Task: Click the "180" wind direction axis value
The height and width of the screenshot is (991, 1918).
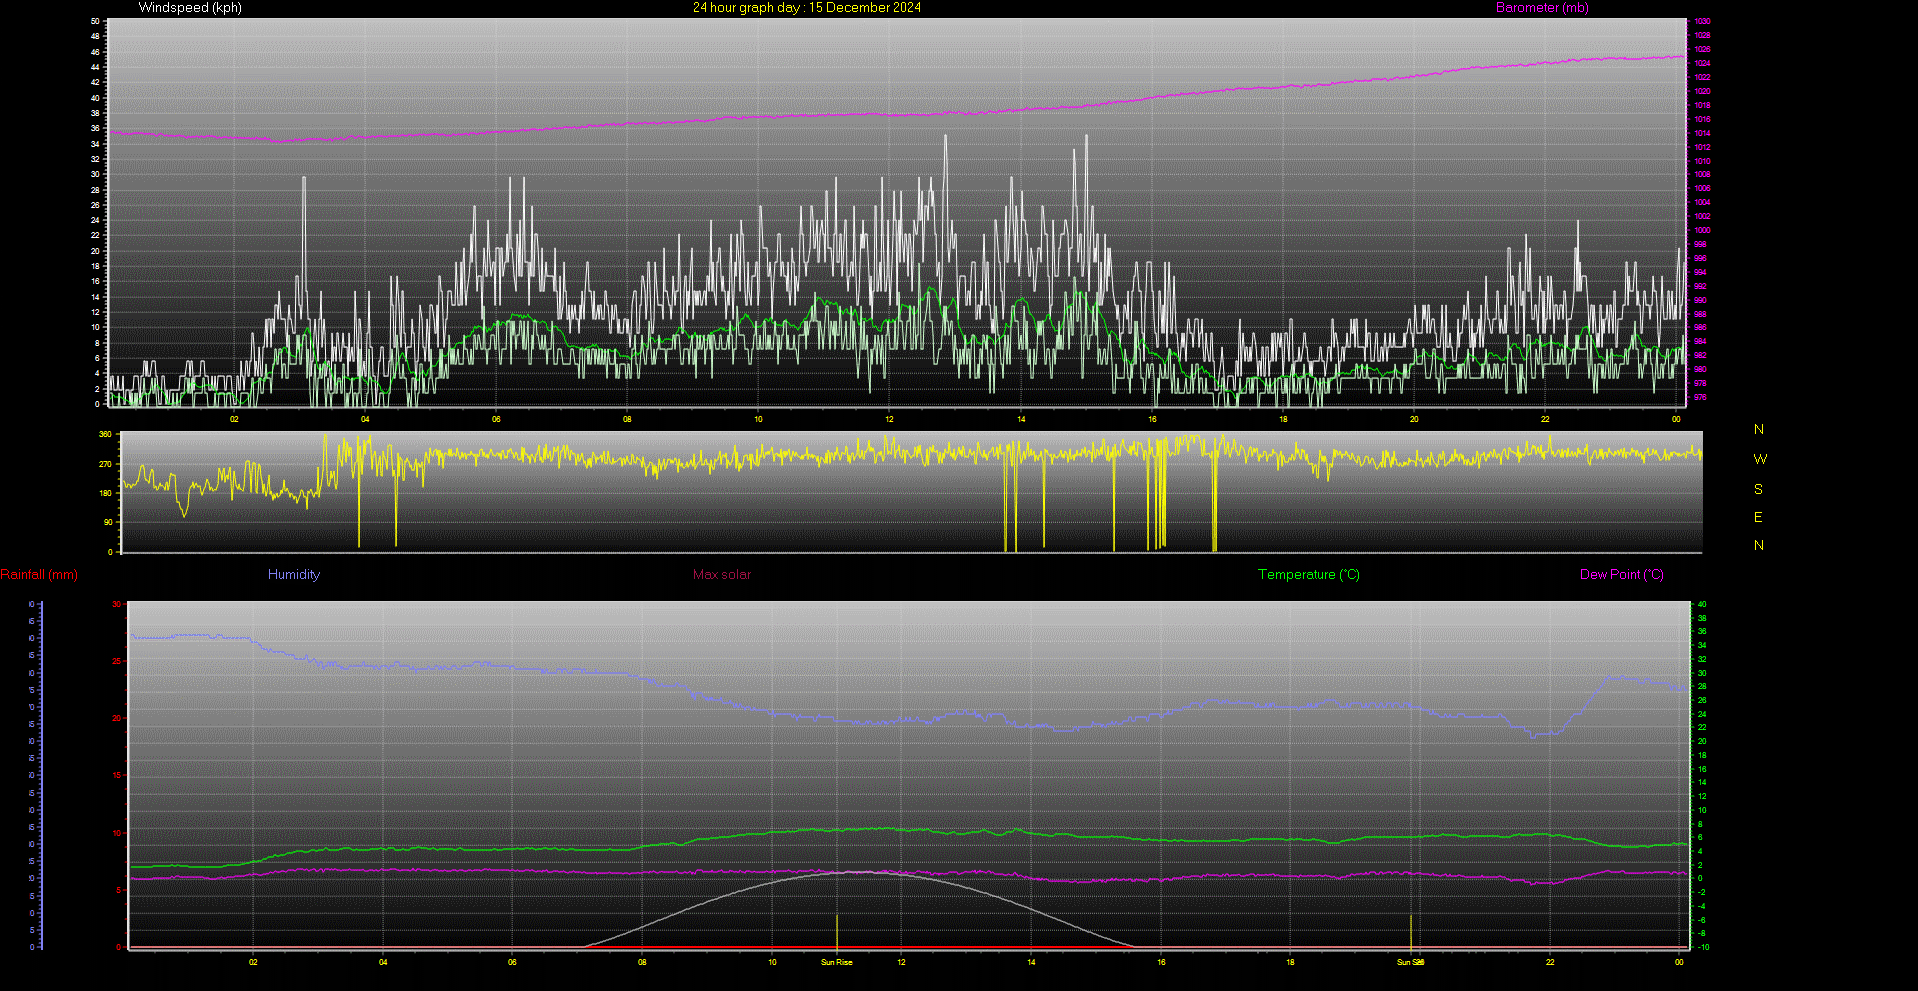Action: [x=105, y=494]
